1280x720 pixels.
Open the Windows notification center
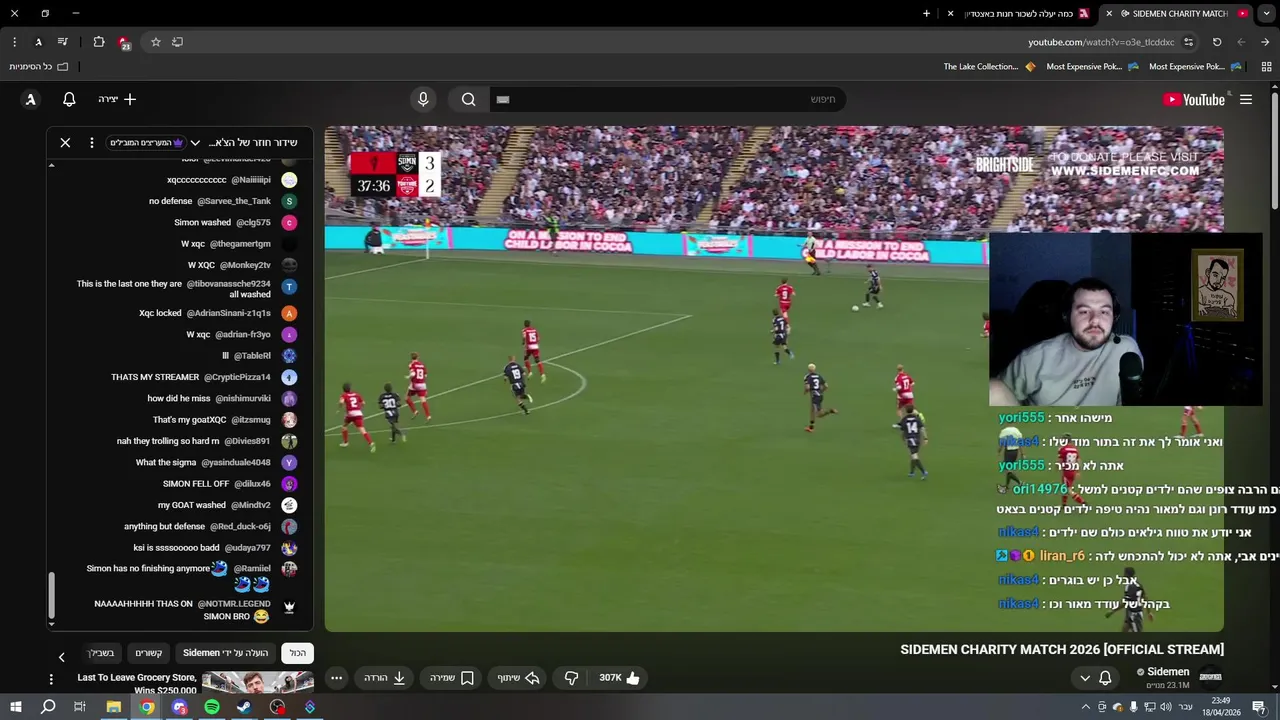point(1261,707)
